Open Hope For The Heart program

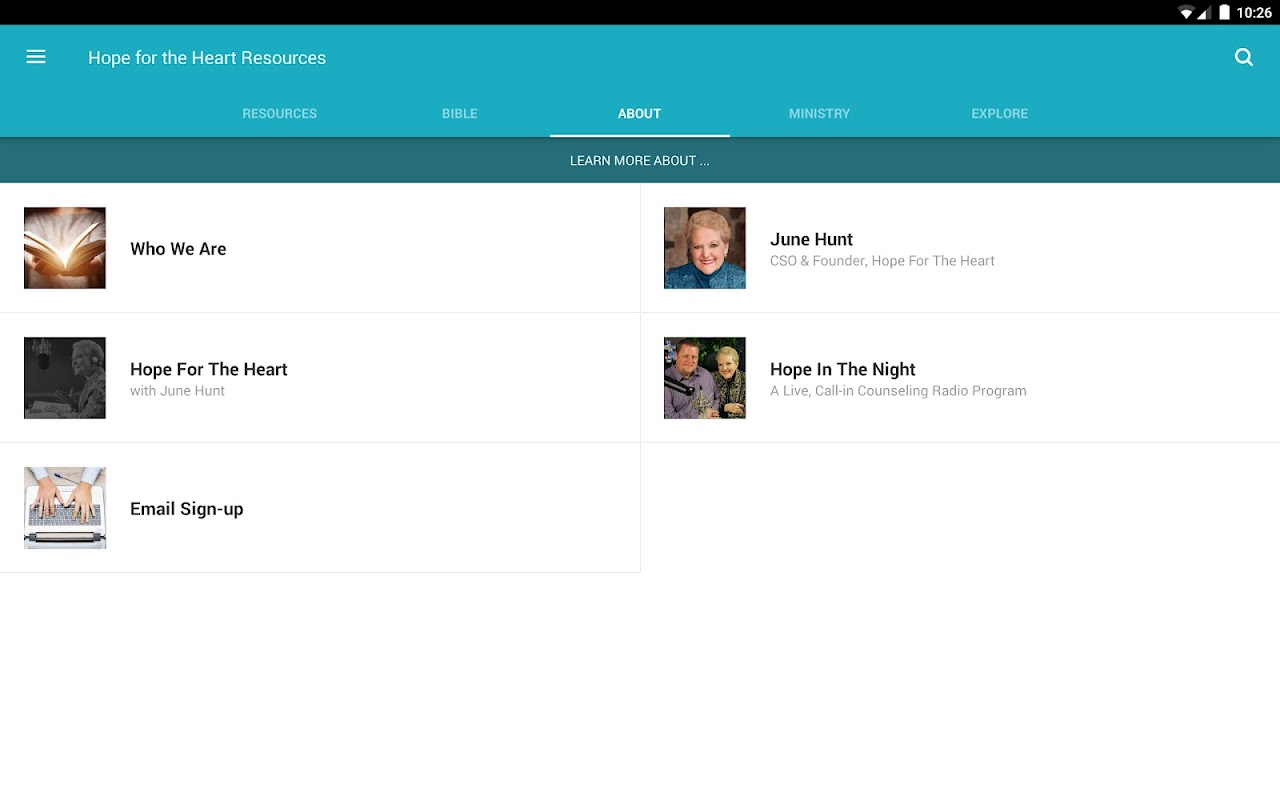click(x=320, y=378)
